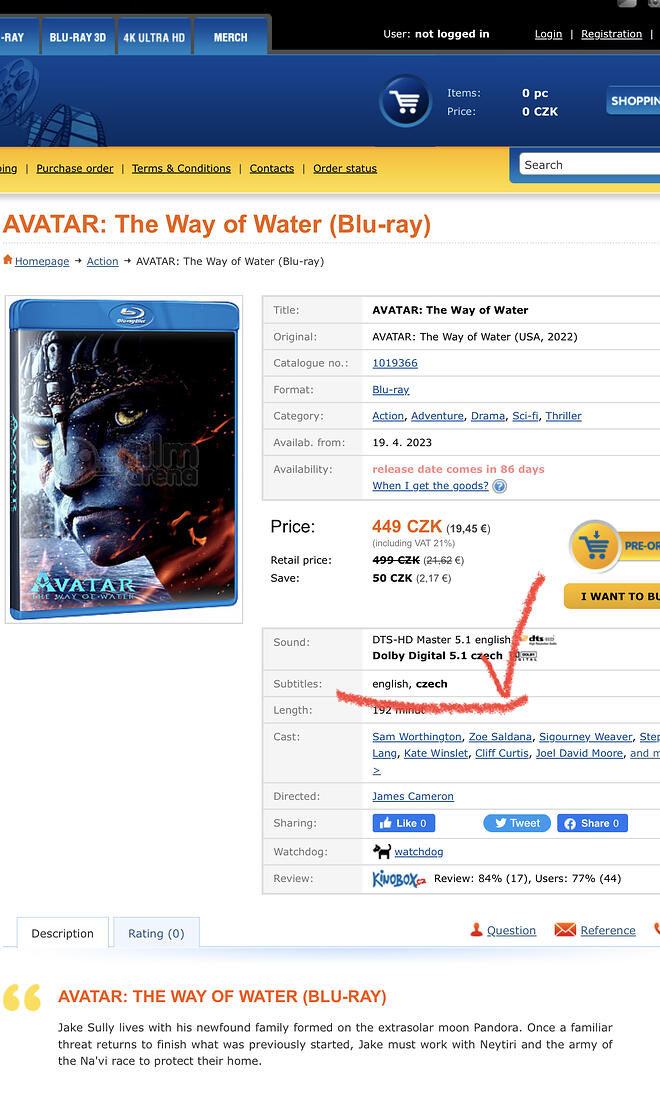Click the Terms & Conditions link
Viewport: 660px width, 1110px height.
coord(181,168)
